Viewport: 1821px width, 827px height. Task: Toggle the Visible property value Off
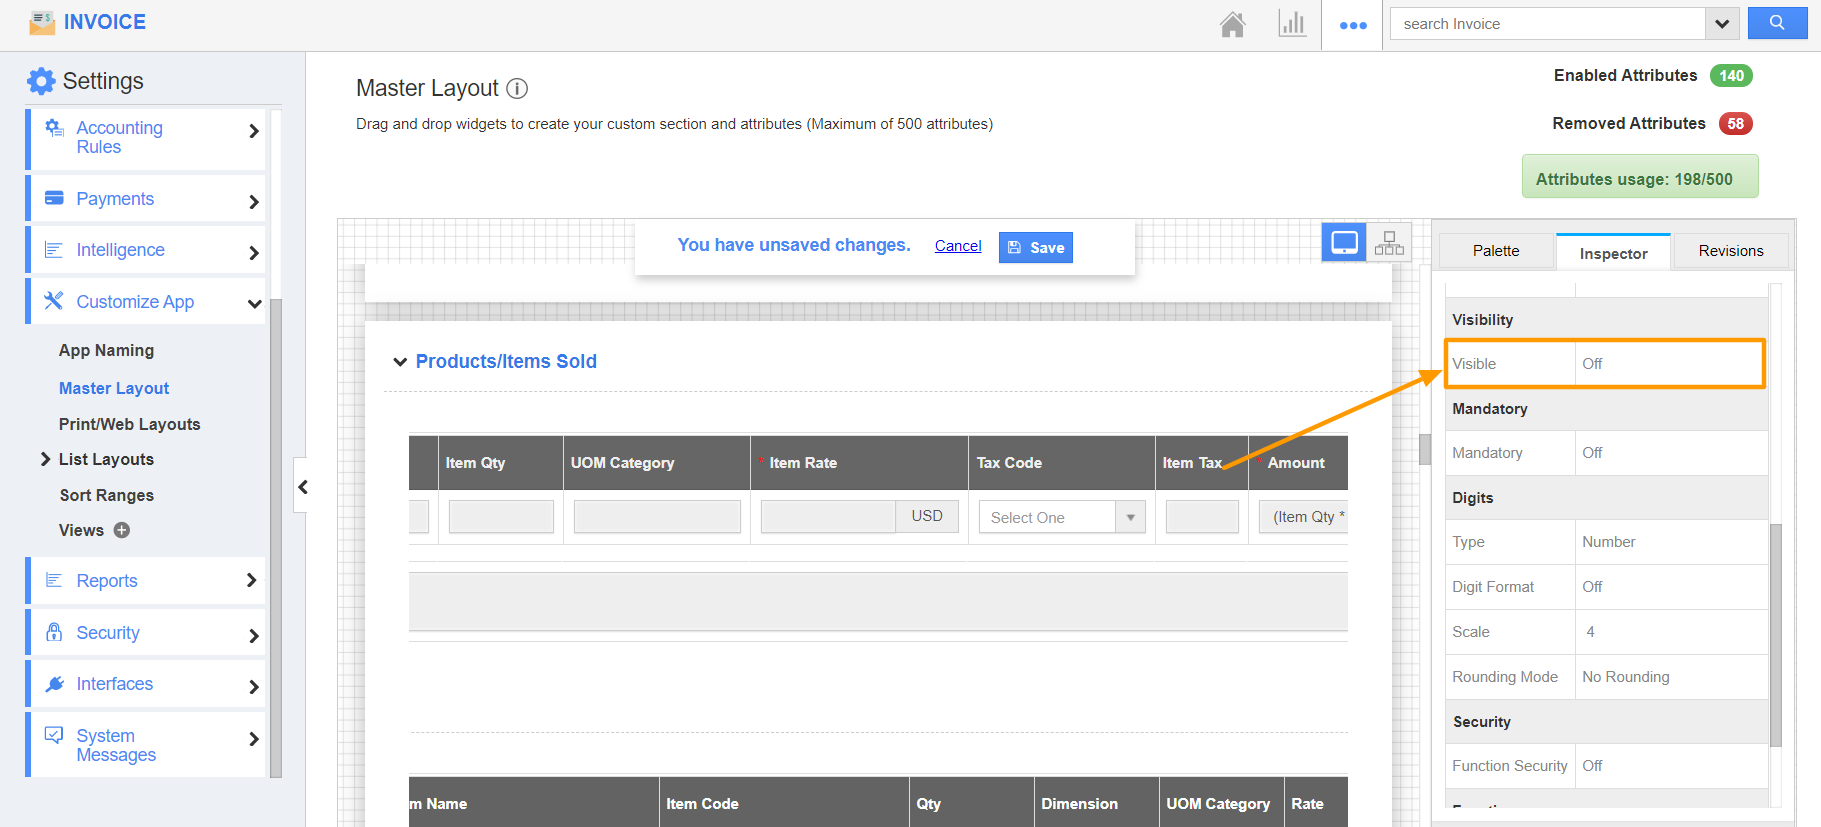coord(1670,364)
